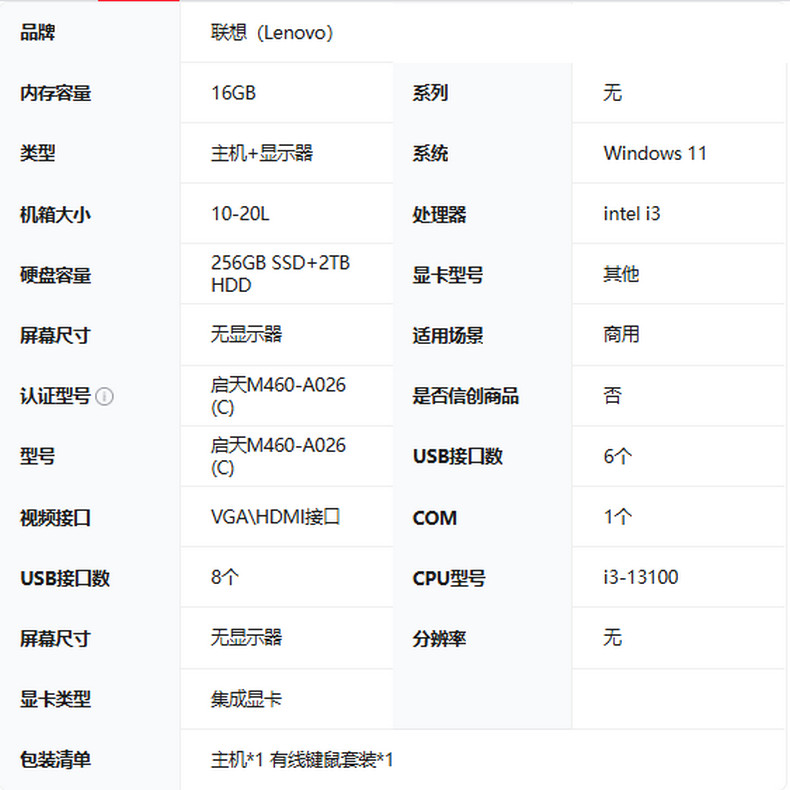
Task: Select the 主机*1 有线键鼠套装*1 value
Action: click(302, 760)
